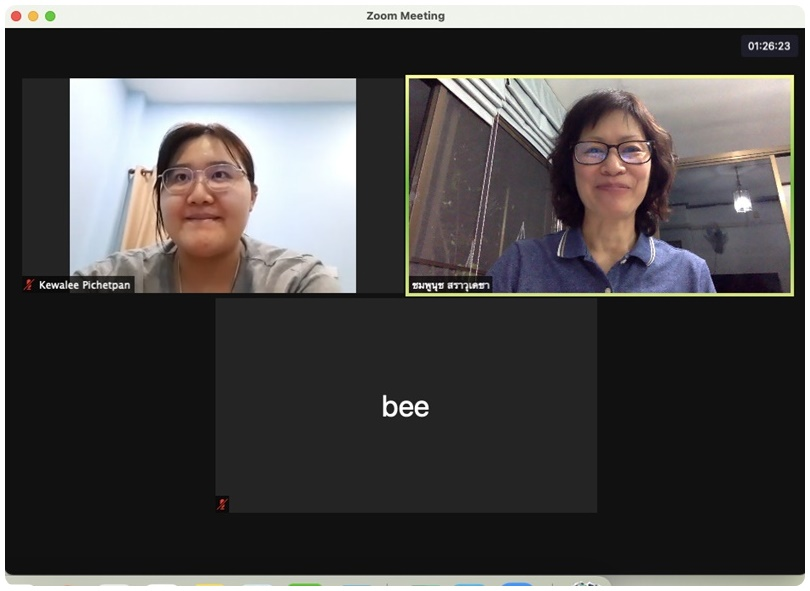Open the rightmost blue Dock icon
The height and width of the screenshot is (591, 810).
(x=516, y=586)
